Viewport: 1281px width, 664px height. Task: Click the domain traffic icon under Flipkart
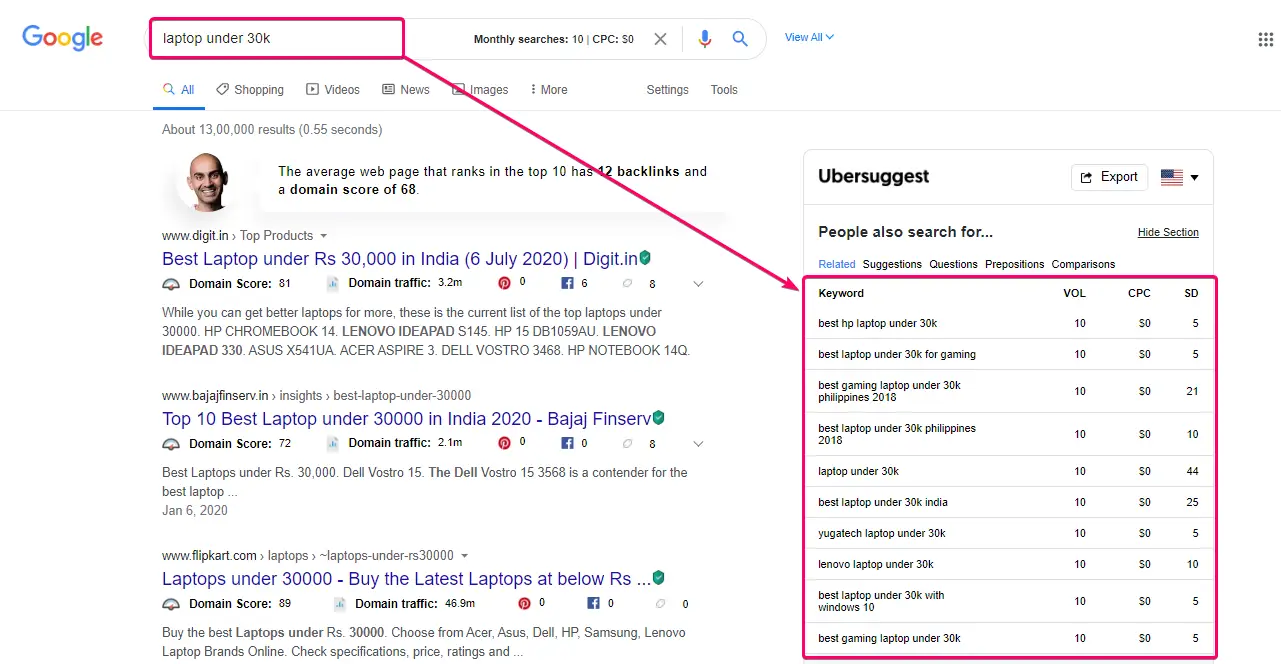coord(340,603)
